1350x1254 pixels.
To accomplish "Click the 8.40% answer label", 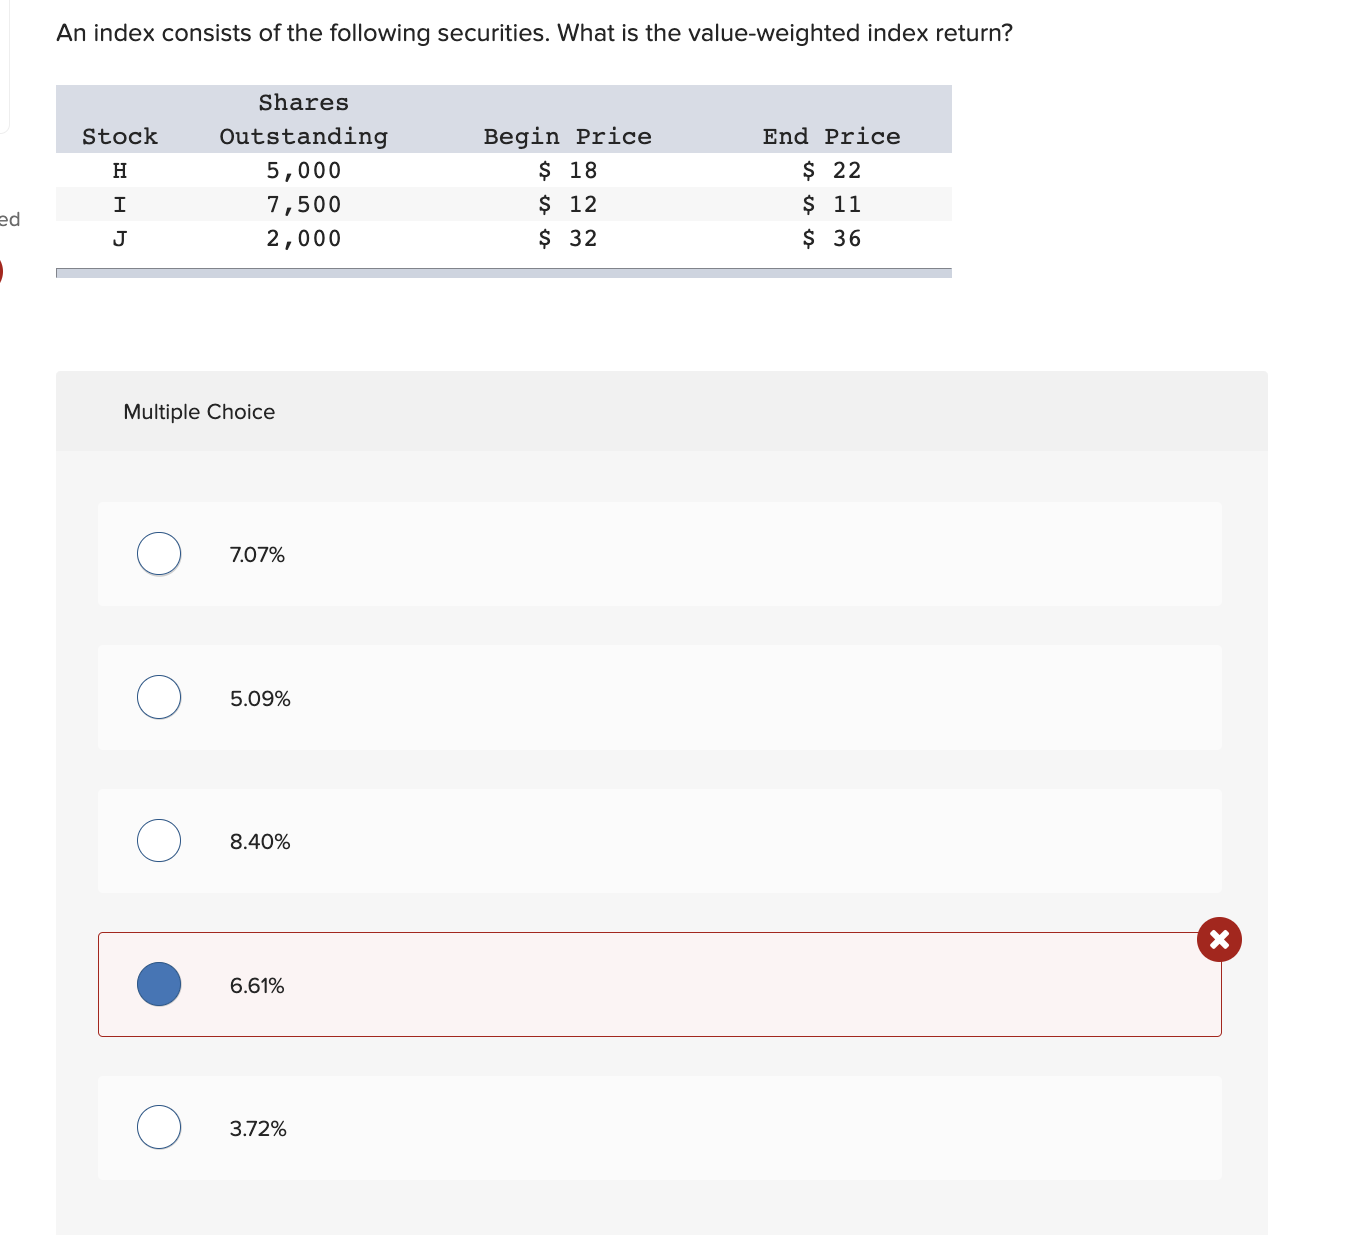I will (260, 842).
